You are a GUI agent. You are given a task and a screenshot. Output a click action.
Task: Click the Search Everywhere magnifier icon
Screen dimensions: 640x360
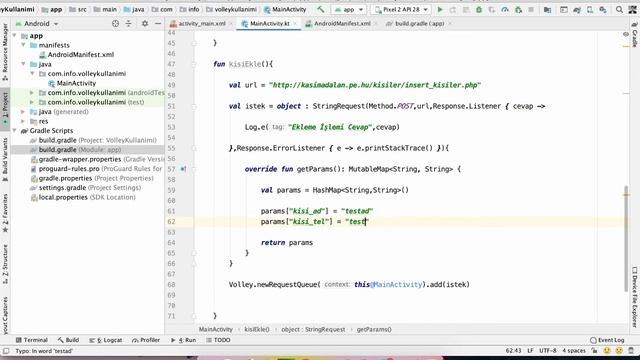pos(619,9)
